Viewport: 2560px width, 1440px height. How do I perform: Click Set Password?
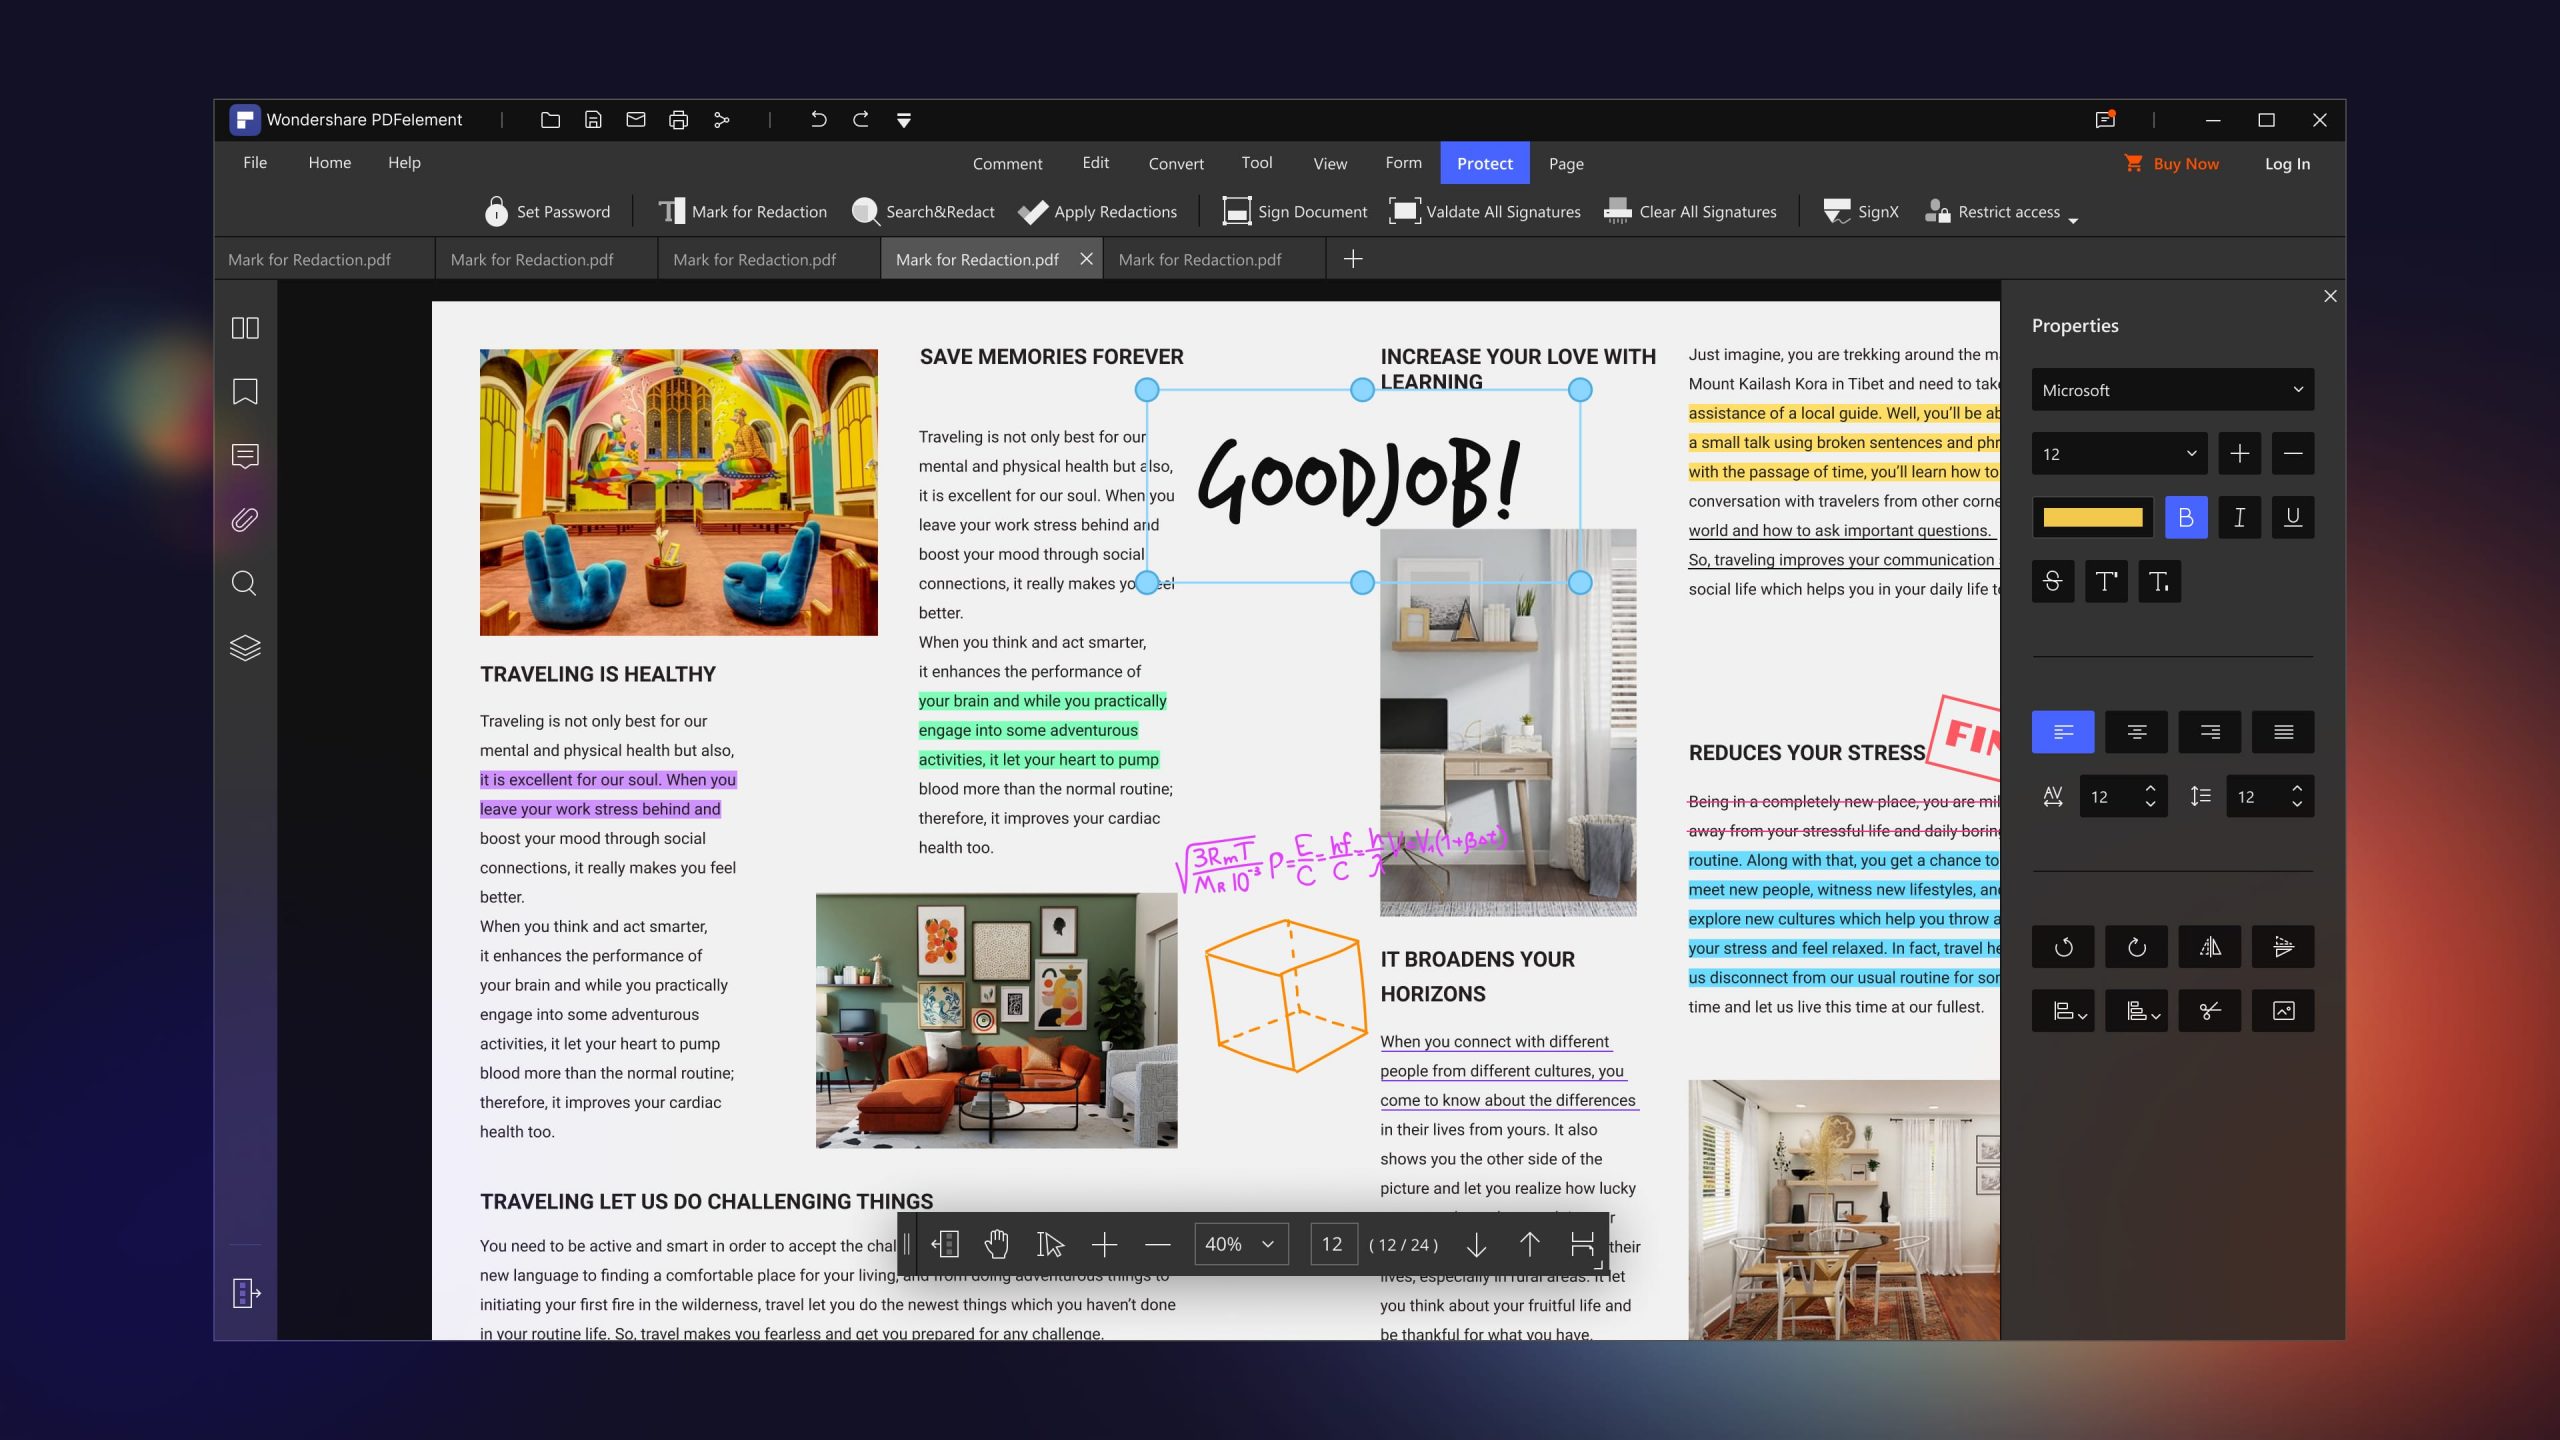click(x=548, y=212)
